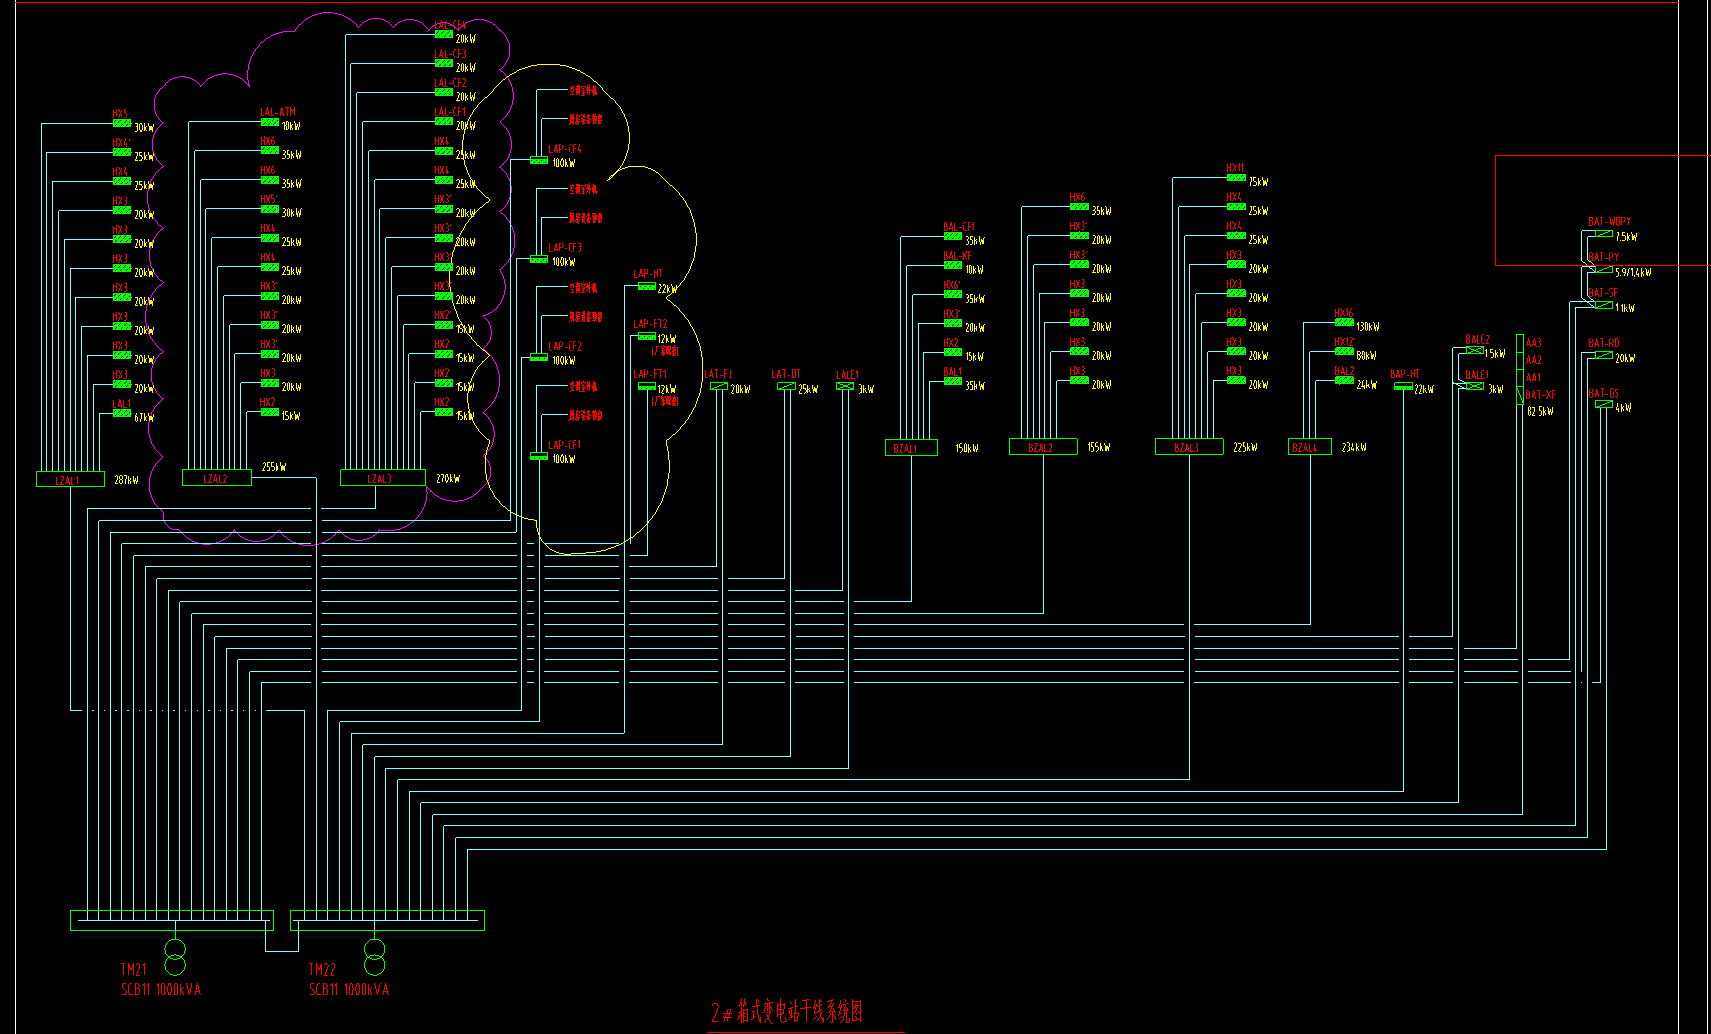Click the LAP-CF4 100kW panel symbol
This screenshot has height=1034, width=1711.
(x=539, y=160)
